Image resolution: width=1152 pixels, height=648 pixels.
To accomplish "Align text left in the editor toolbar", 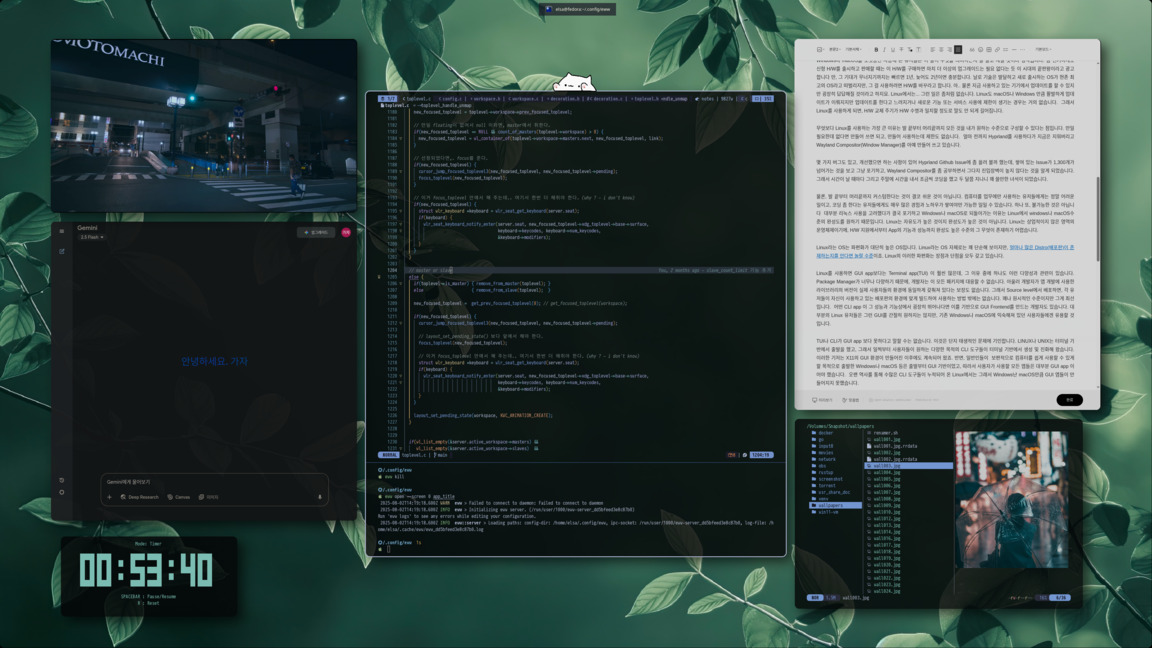I will (x=932, y=50).
